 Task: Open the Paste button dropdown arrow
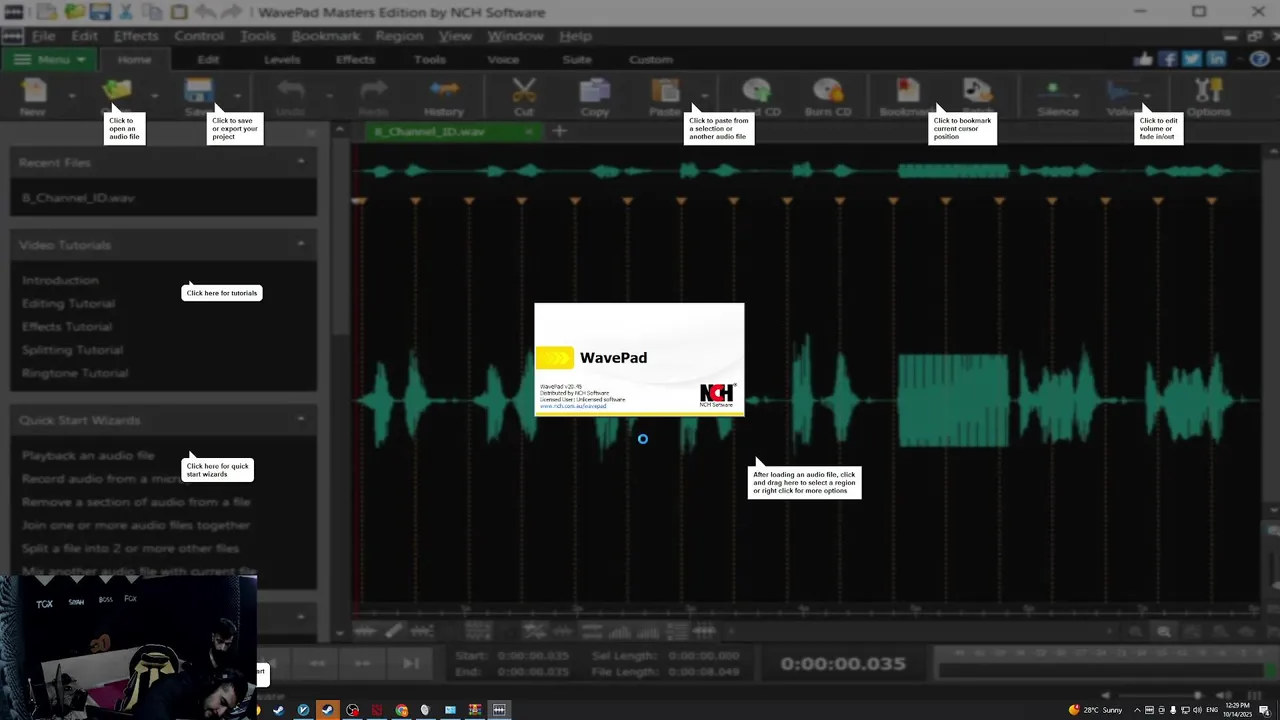pos(704,96)
